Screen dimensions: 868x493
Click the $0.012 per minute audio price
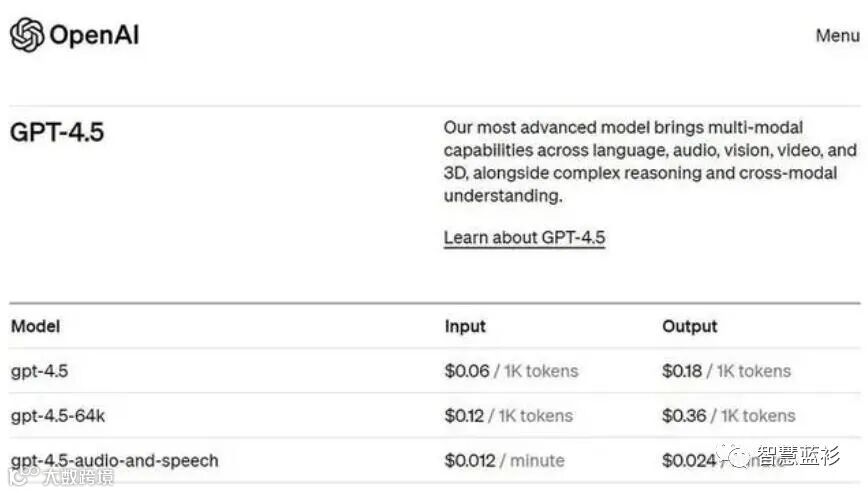(469, 460)
